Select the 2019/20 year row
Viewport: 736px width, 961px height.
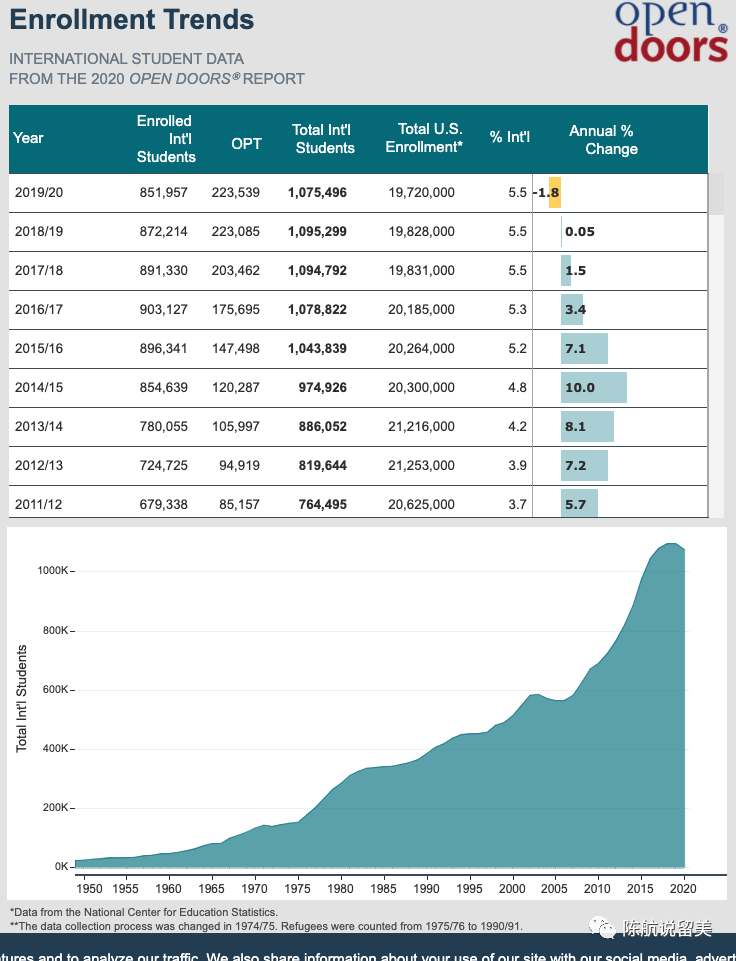(39, 192)
